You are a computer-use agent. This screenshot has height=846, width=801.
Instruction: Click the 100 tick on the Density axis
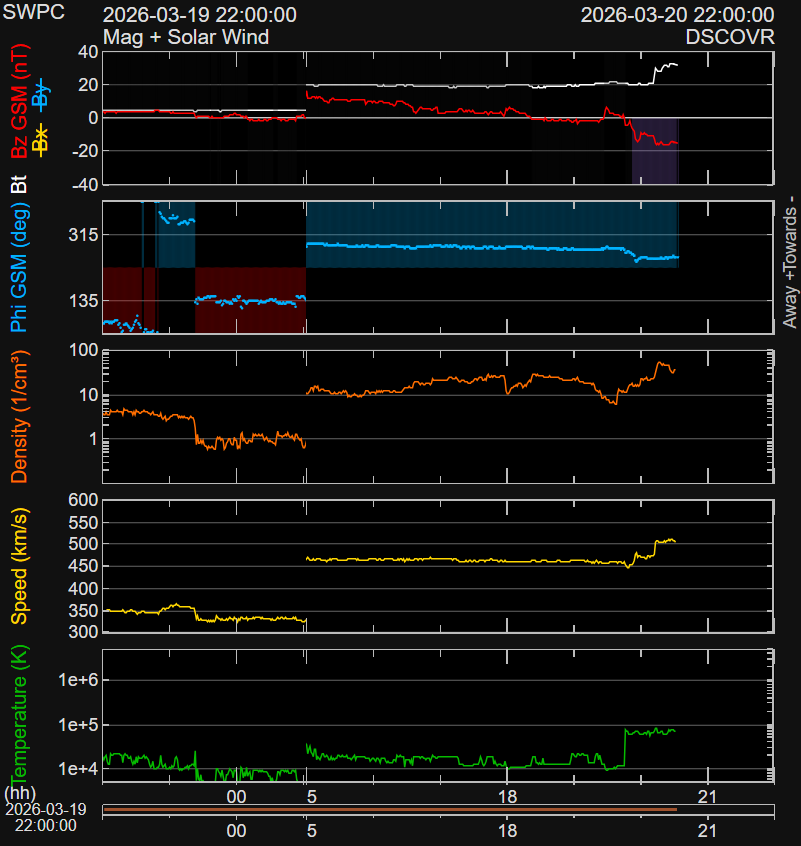coord(84,350)
